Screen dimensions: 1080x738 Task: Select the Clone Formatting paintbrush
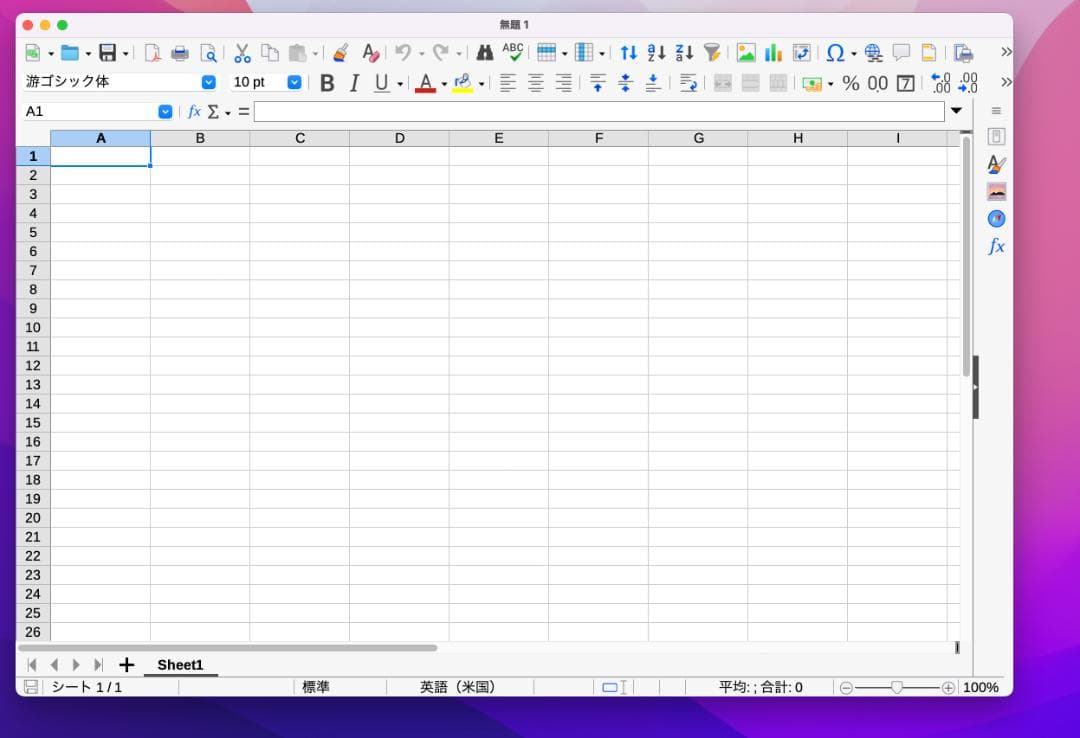click(340, 52)
